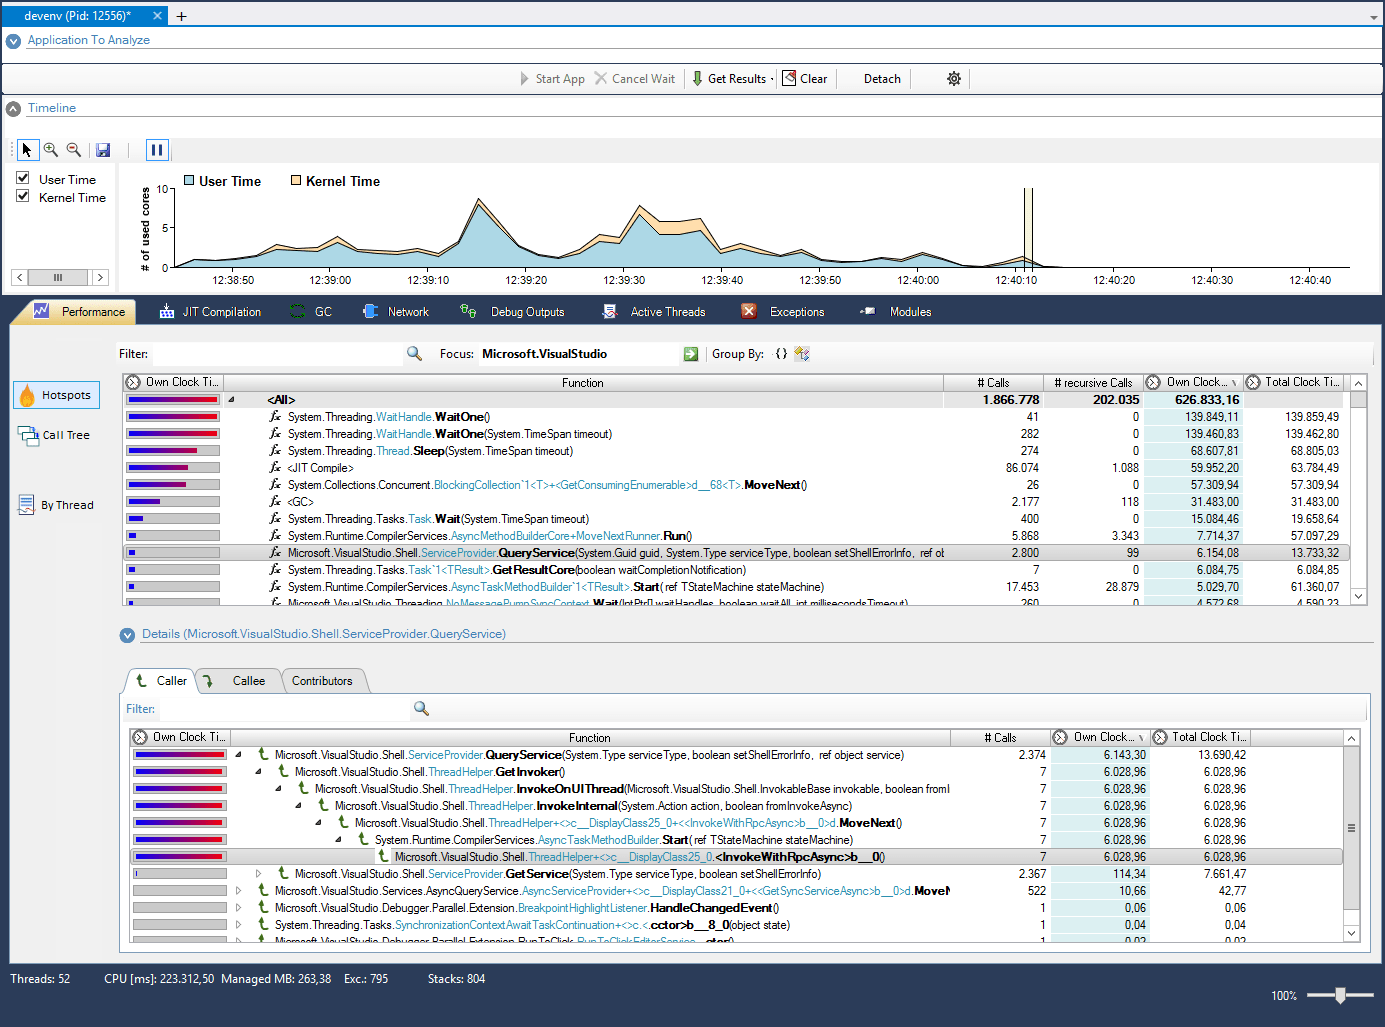This screenshot has height=1027, width=1385.
Task: Select the Caller tab in Details
Action: click(x=161, y=681)
